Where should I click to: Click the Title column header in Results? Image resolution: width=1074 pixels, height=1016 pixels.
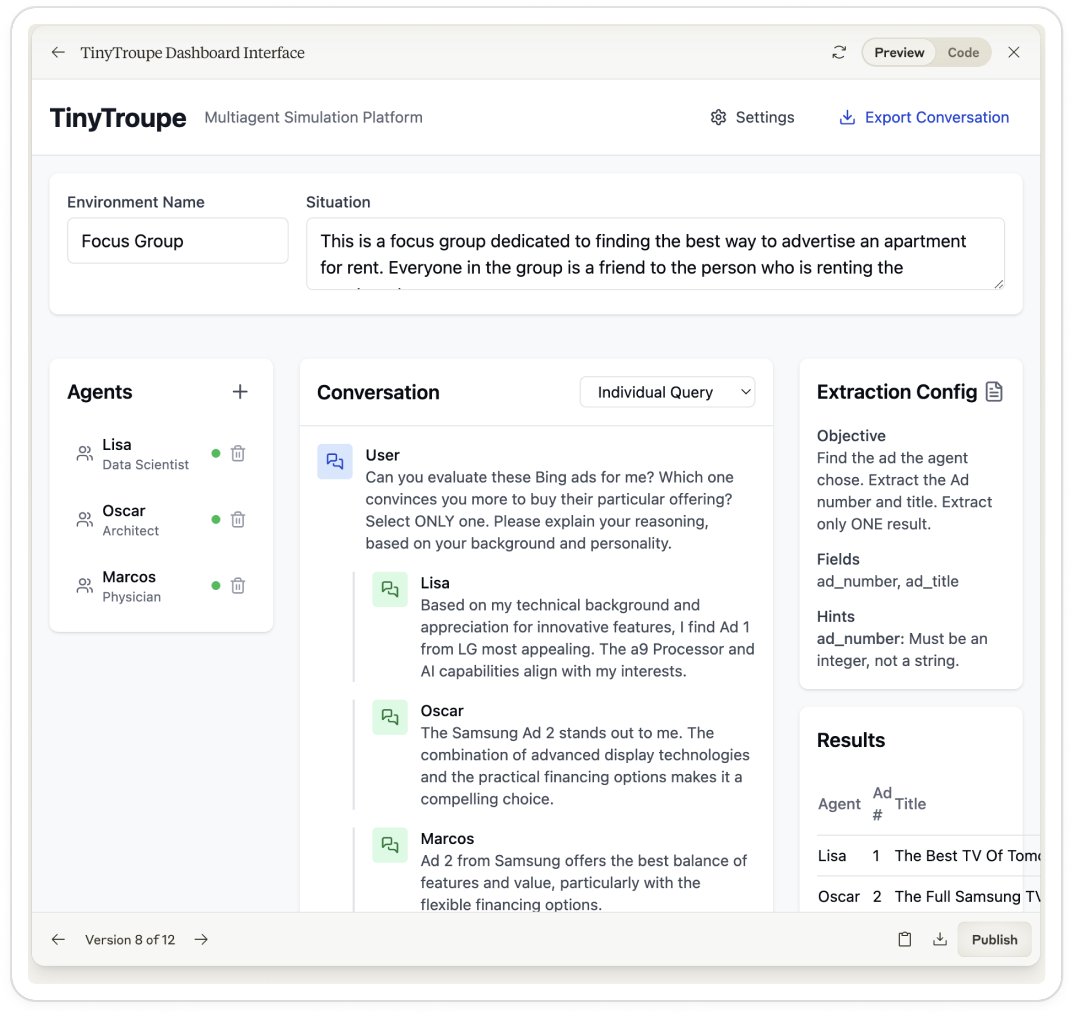point(910,804)
